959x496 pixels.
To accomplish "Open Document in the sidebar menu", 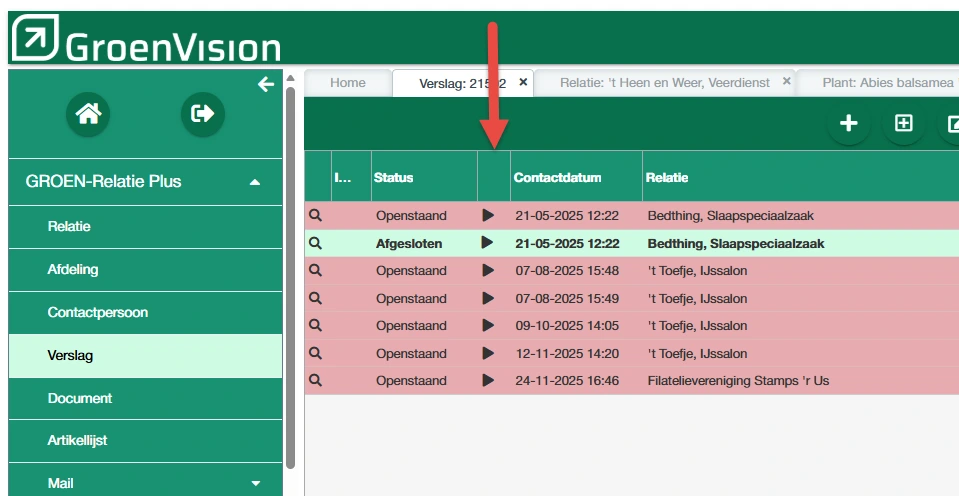I will coord(146,398).
